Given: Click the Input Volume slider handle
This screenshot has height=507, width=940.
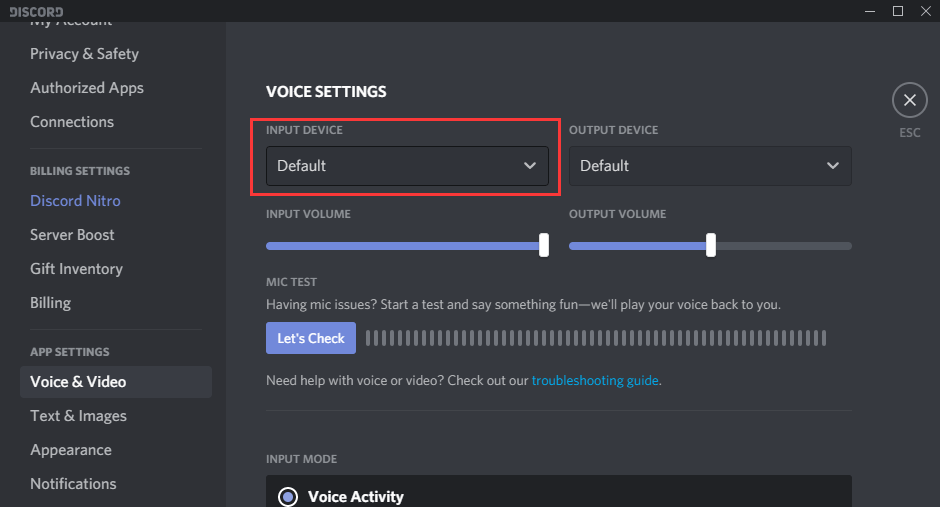Looking at the screenshot, I should (544, 245).
